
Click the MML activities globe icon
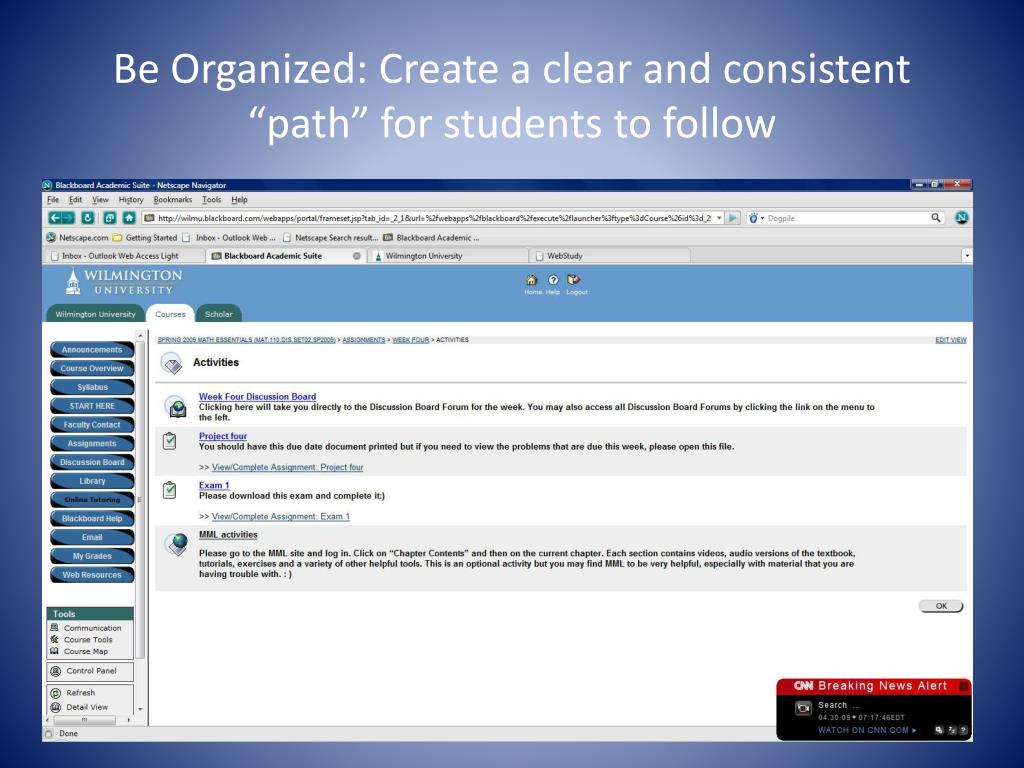click(x=176, y=543)
